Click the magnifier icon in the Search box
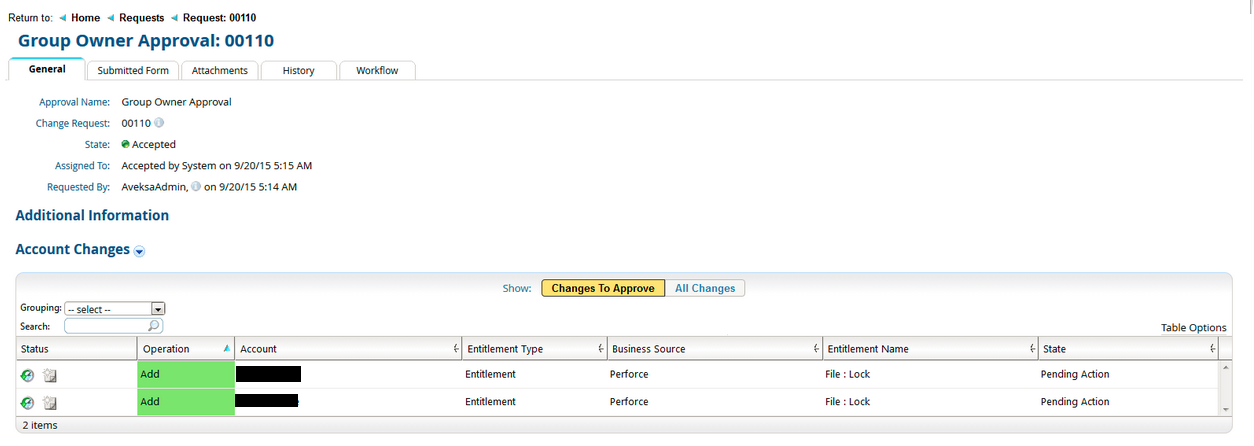Viewport: 1254px width, 446px height. [x=153, y=326]
